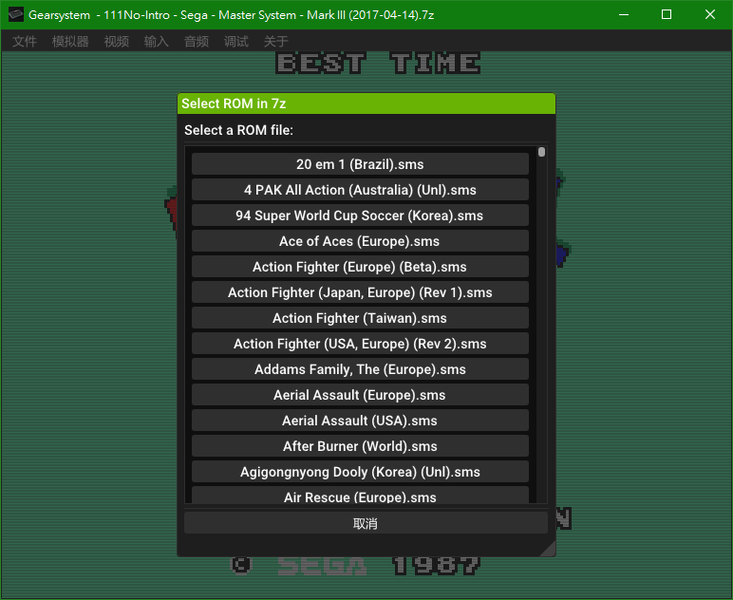The image size is (733, 600).
Task: Close the Gearsystem window
Action: (710, 14)
